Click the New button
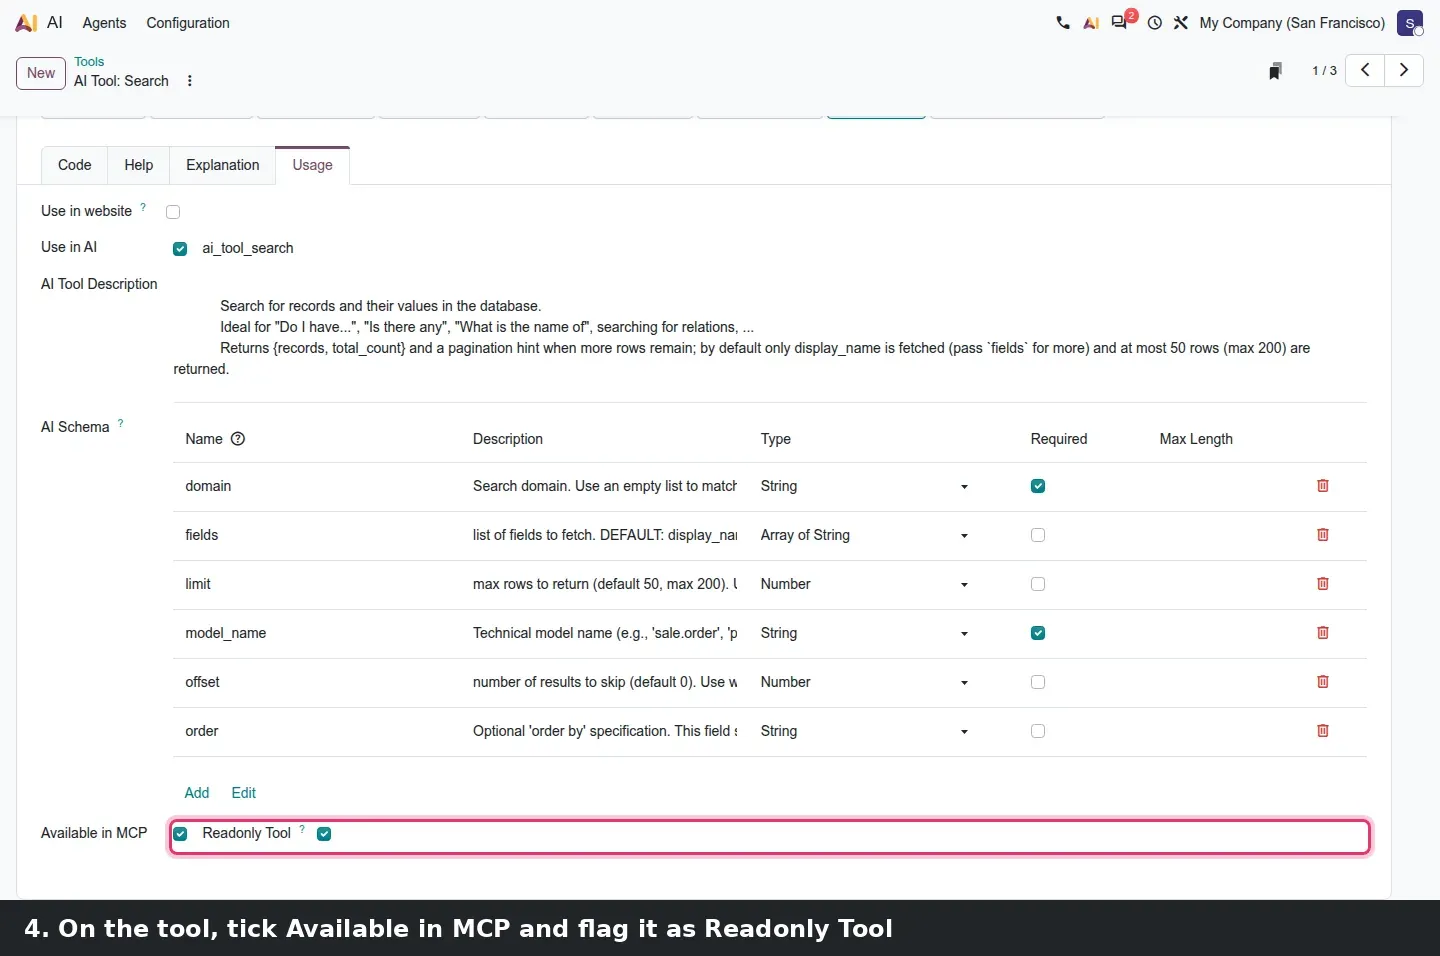The width and height of the screenshot is (1440, 956). (41, 73)
